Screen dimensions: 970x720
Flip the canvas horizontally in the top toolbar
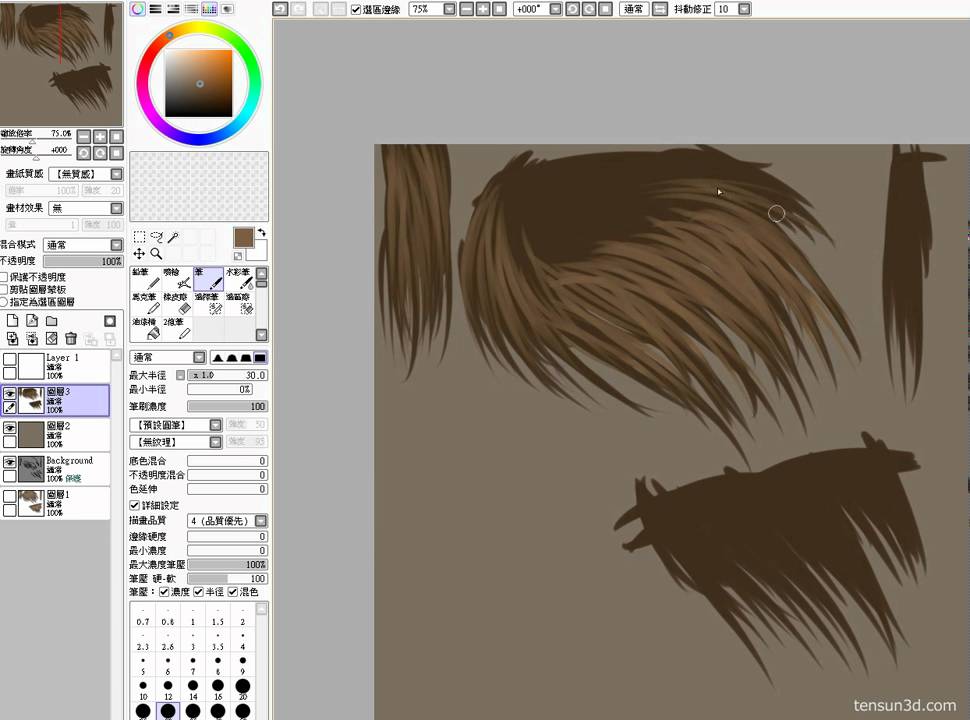point(660,9)
